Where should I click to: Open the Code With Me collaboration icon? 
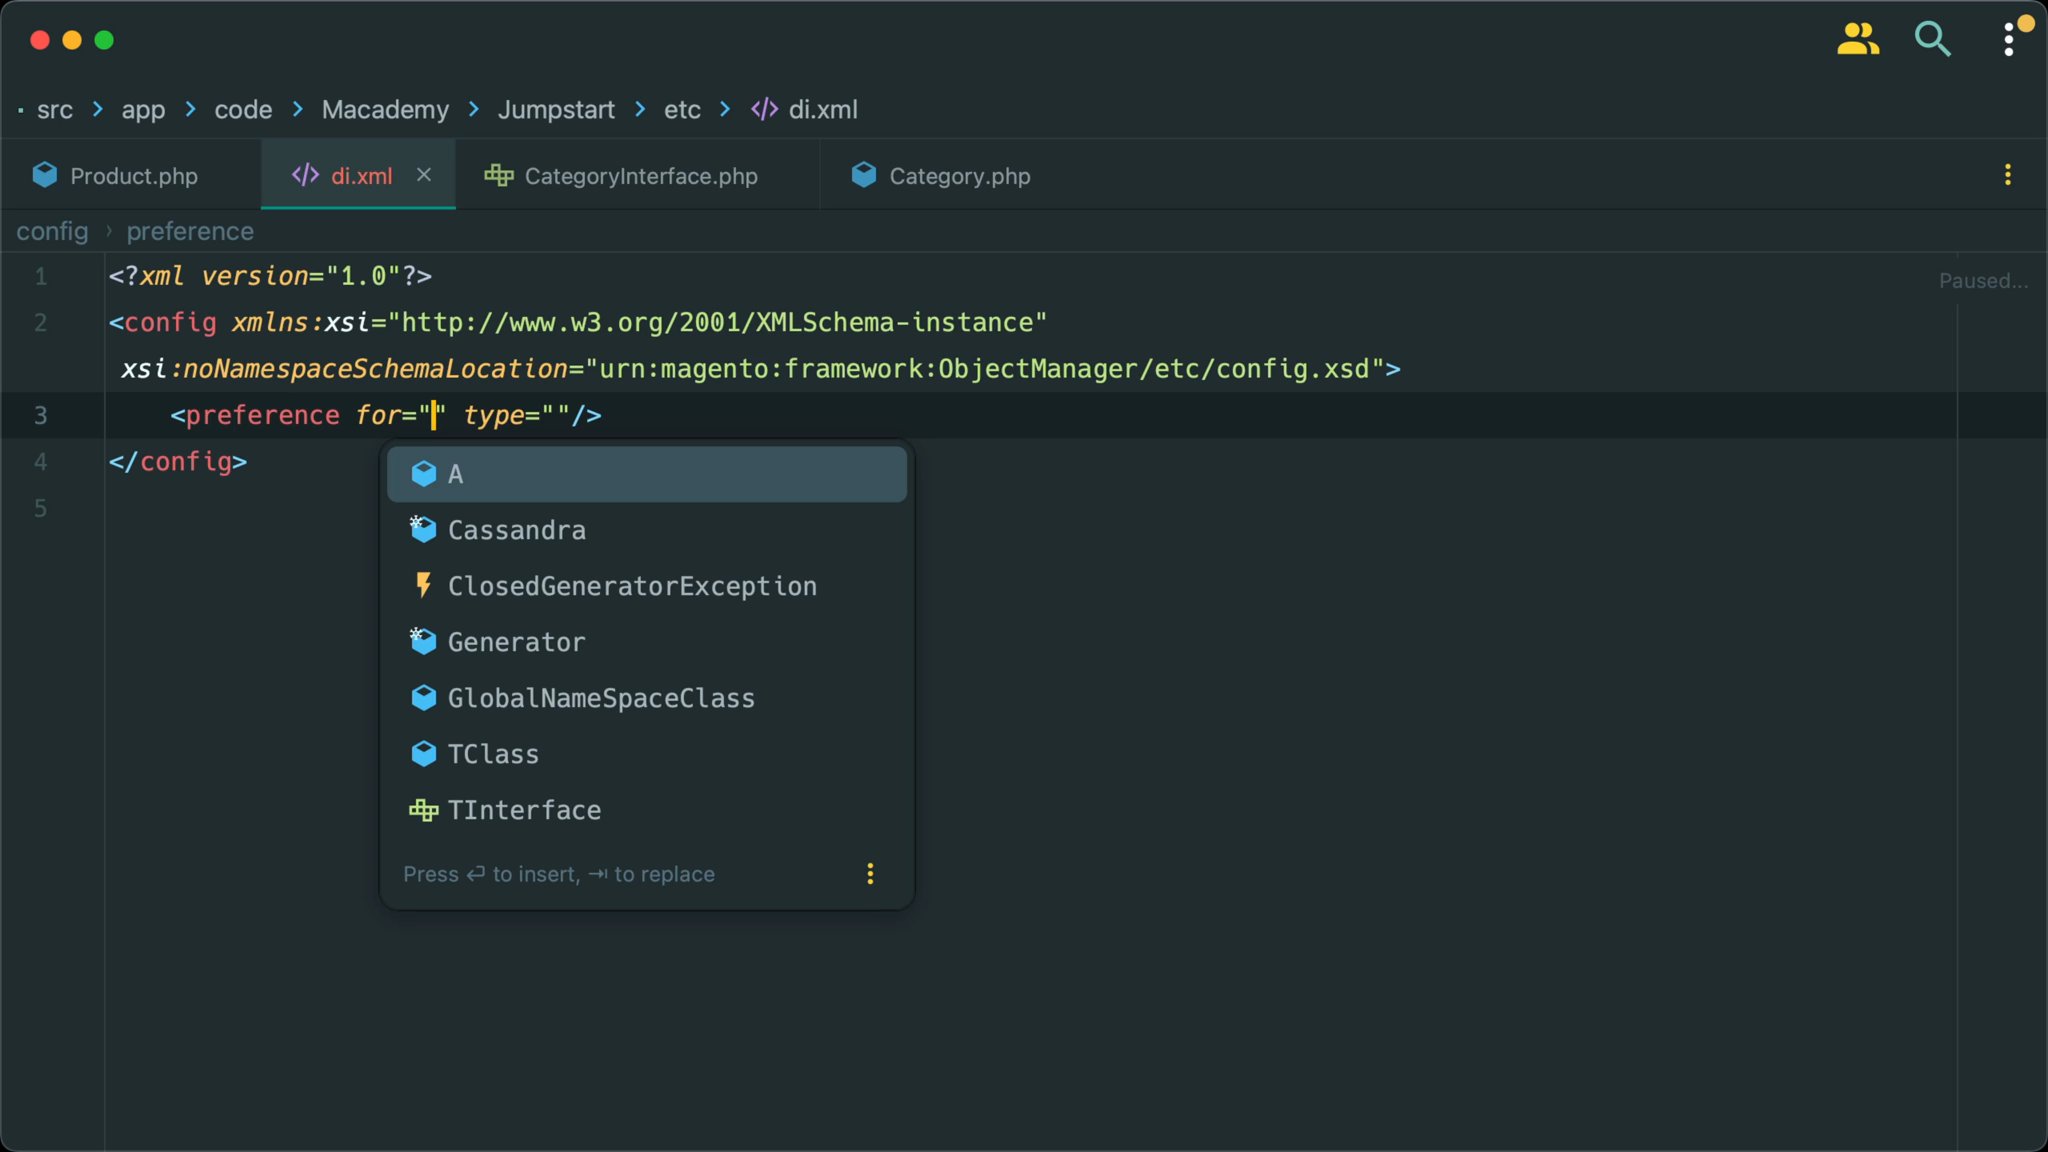point(1857,39)
